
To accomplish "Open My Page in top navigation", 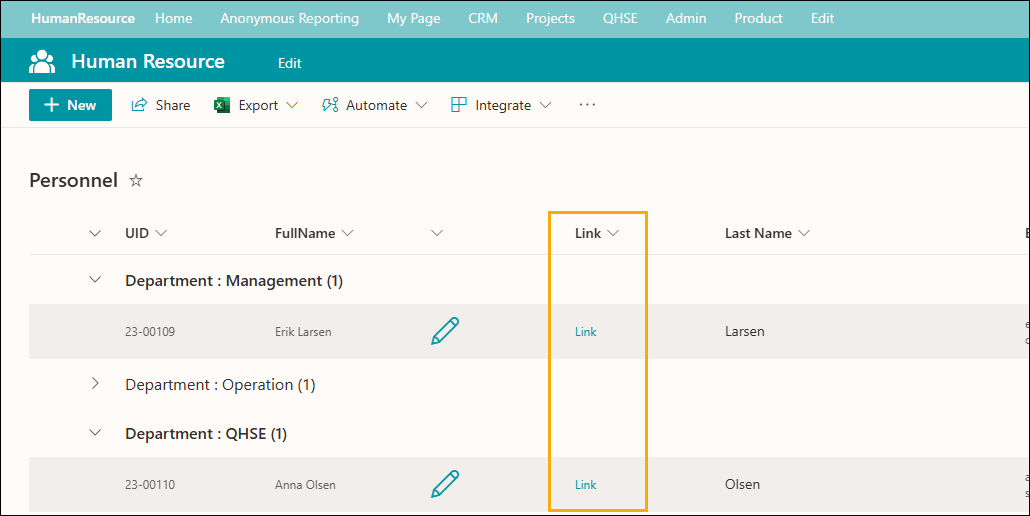I will (x=414, y=18).
